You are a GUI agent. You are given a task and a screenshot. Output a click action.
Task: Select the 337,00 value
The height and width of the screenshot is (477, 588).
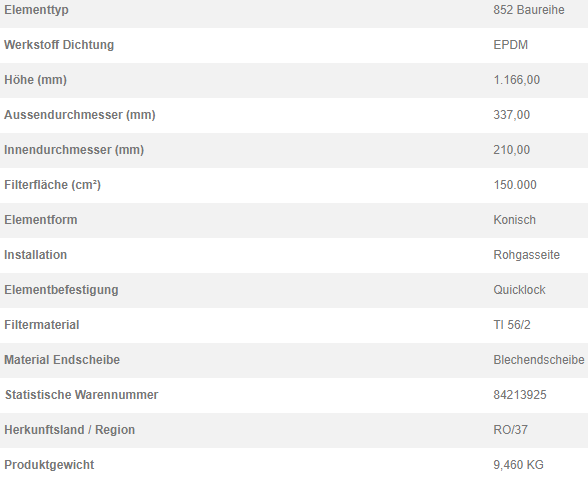click(512, 115)
